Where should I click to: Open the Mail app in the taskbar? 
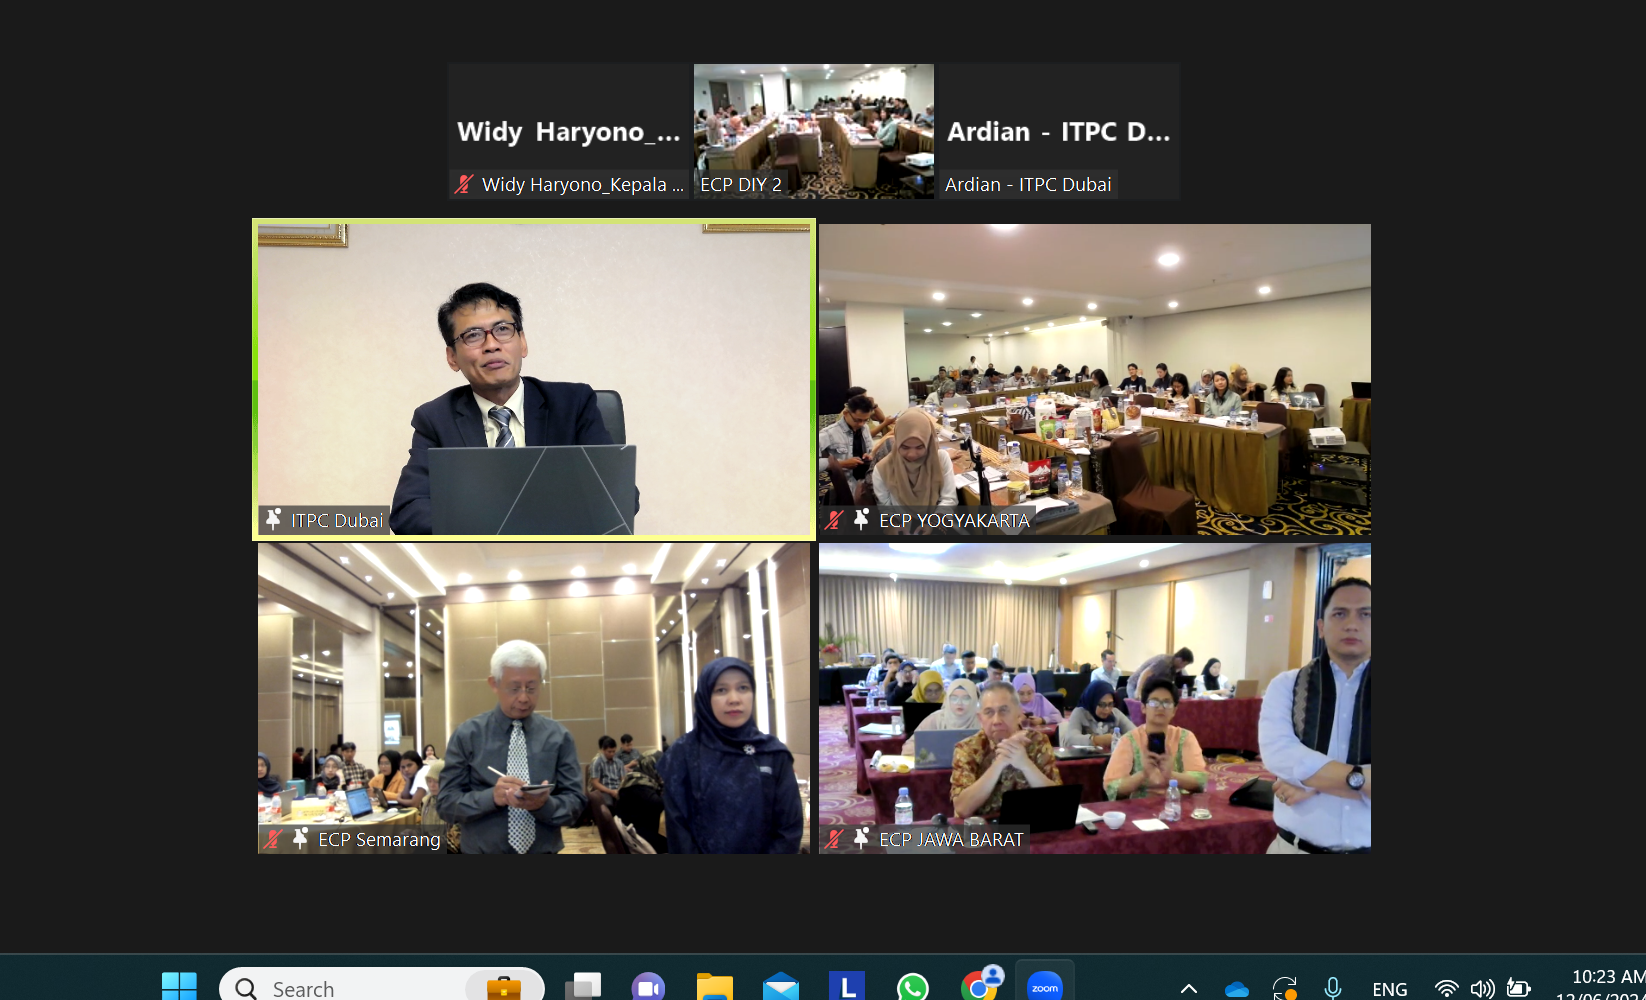click(780, 987)
